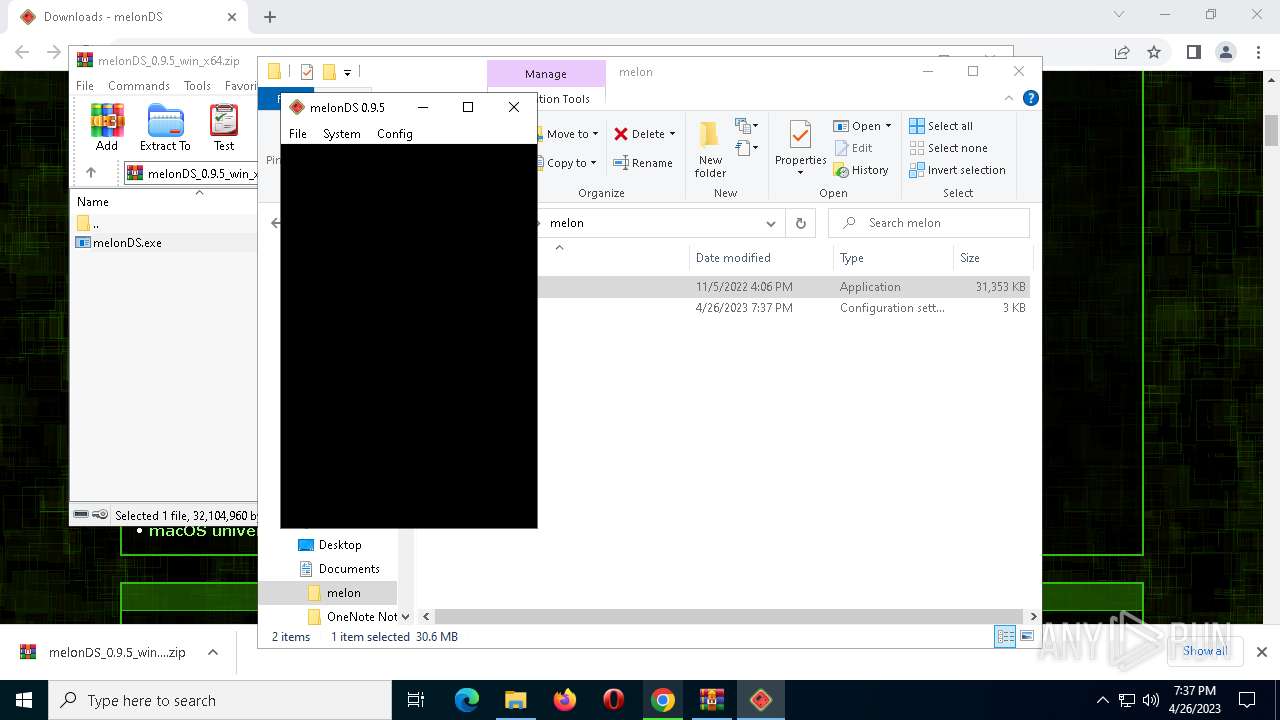Click the Properties icon in the ribbon

(800, 135)
